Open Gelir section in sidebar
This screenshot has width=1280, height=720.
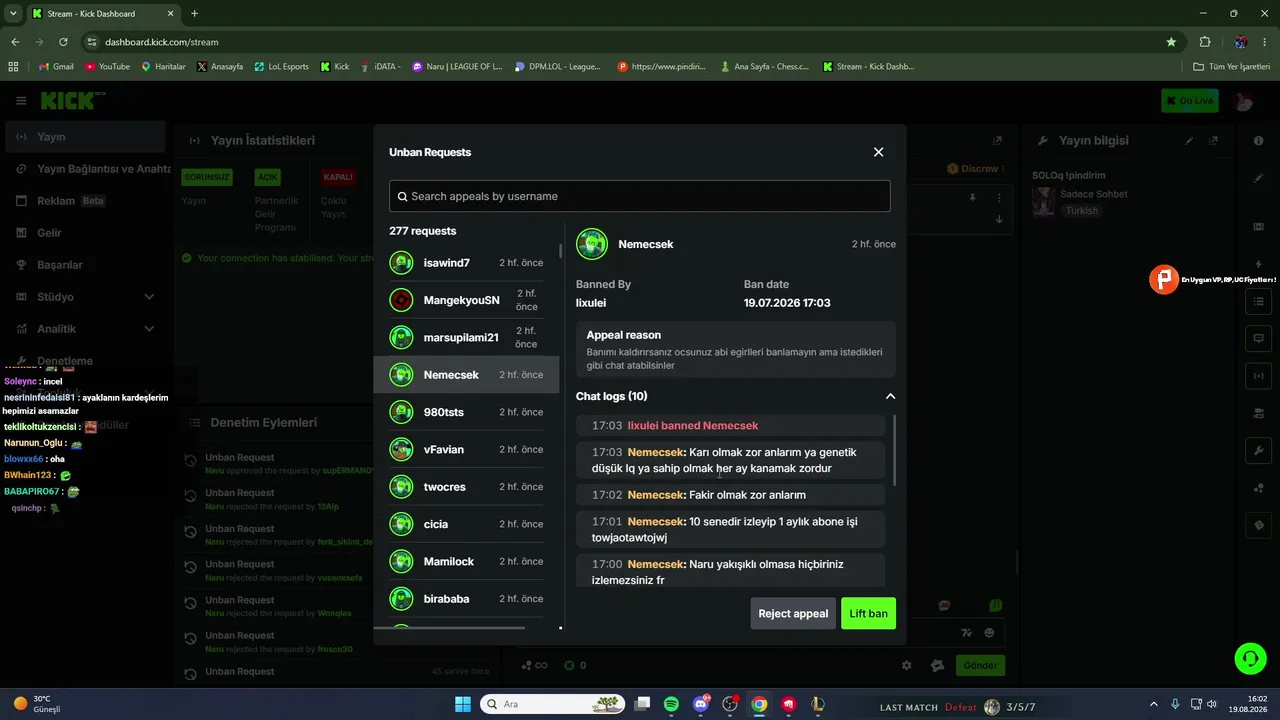pyautogui.click(x=85, y=233)
